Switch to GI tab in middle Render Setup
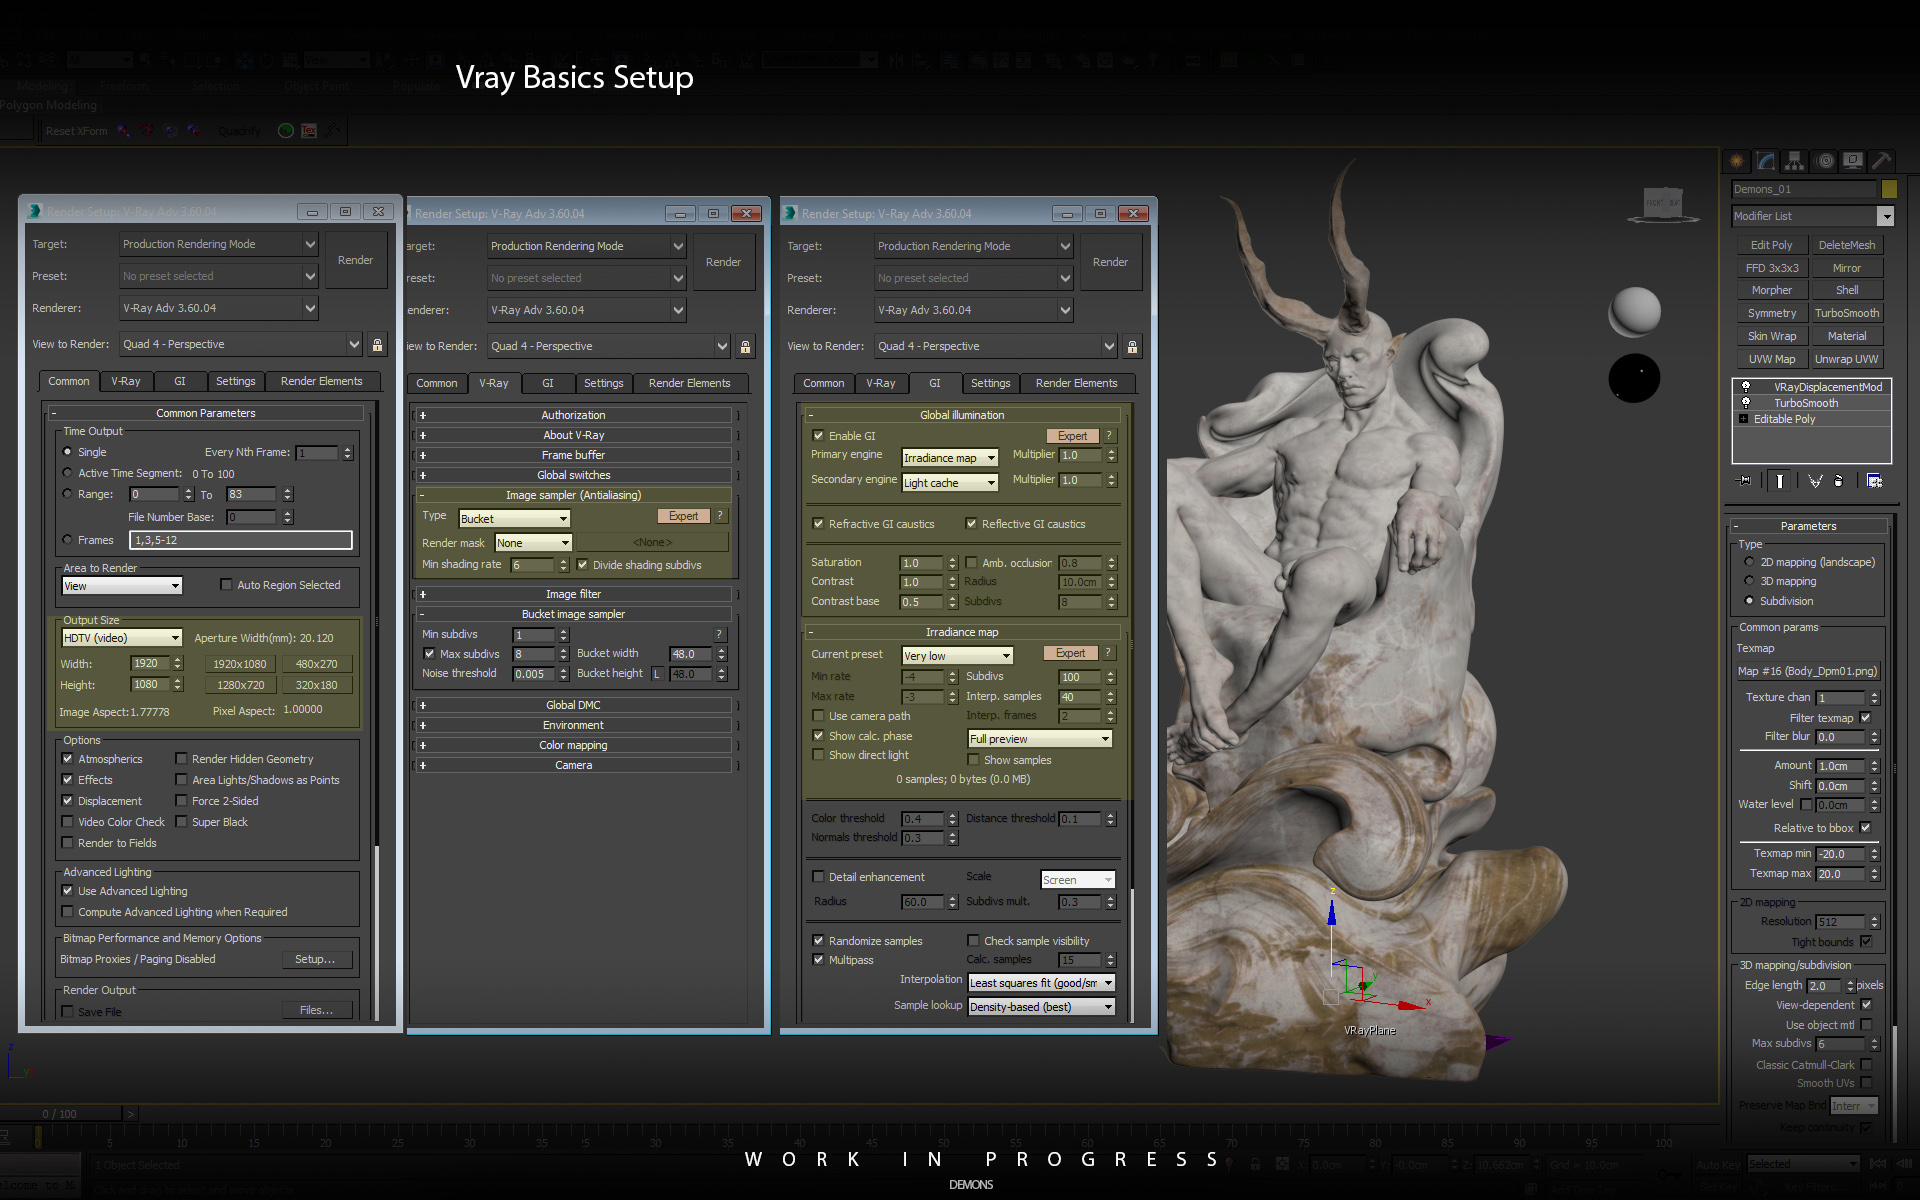This screenshot has width=1920, height=1200. tap(548, 383)
